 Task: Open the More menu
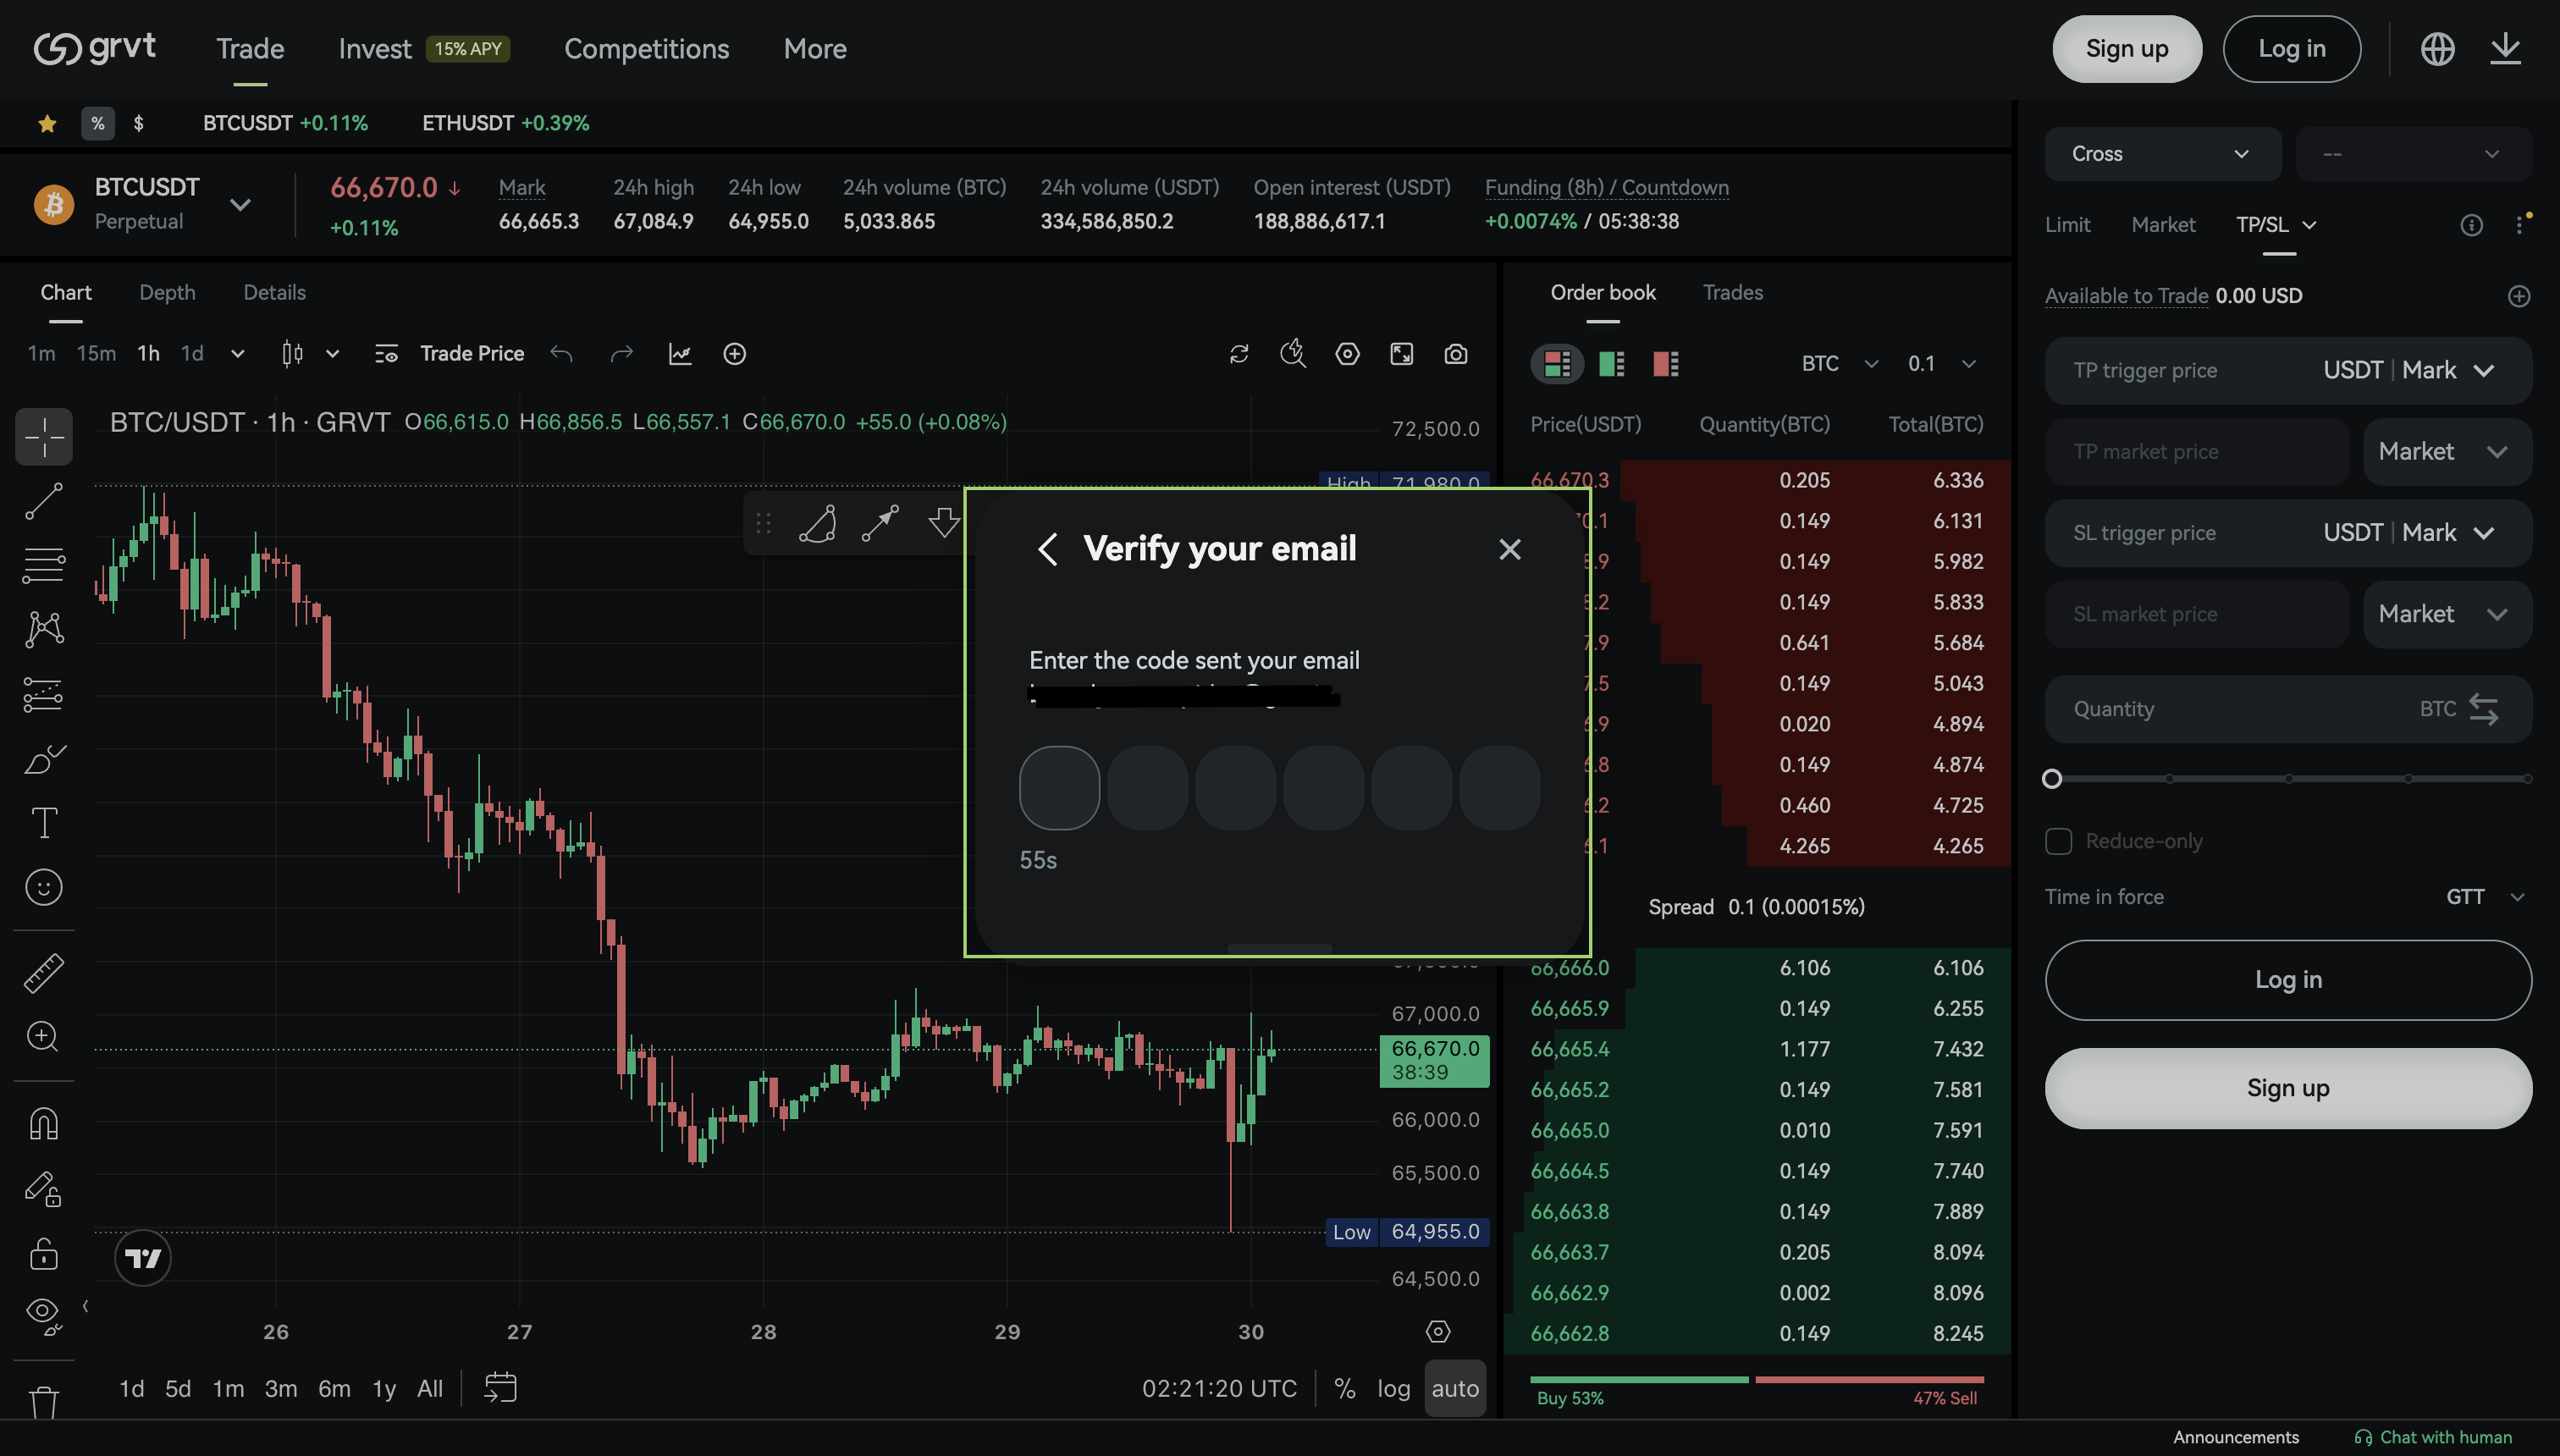[815, 48]
